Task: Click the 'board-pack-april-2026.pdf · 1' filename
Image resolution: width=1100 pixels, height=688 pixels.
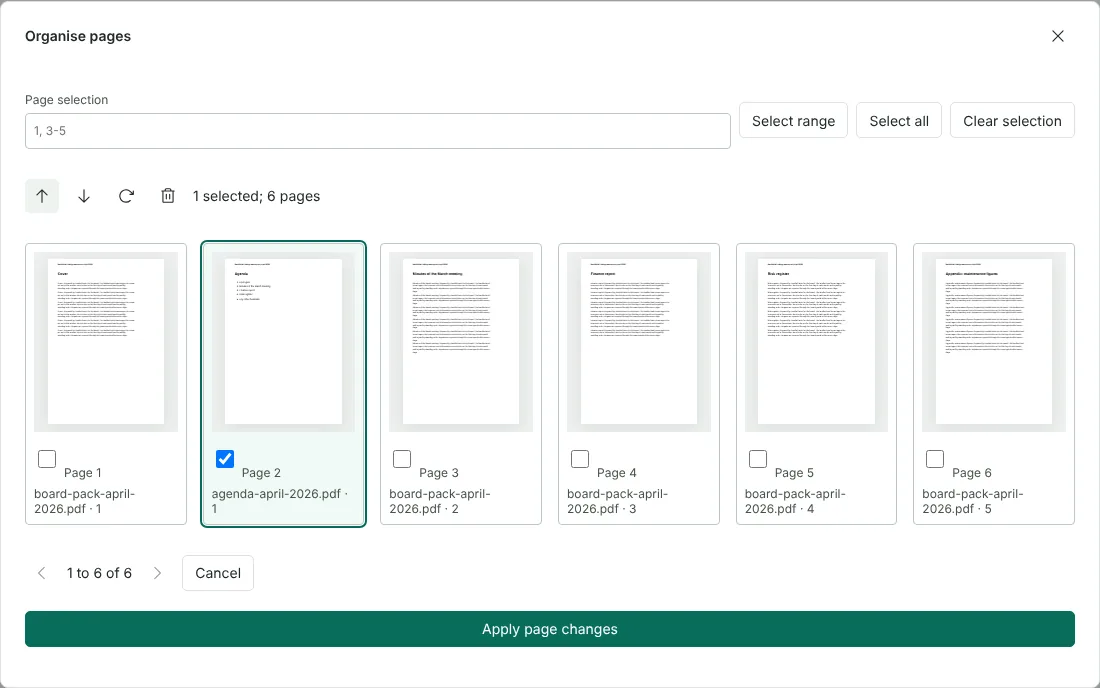Action: pos(84,501)
